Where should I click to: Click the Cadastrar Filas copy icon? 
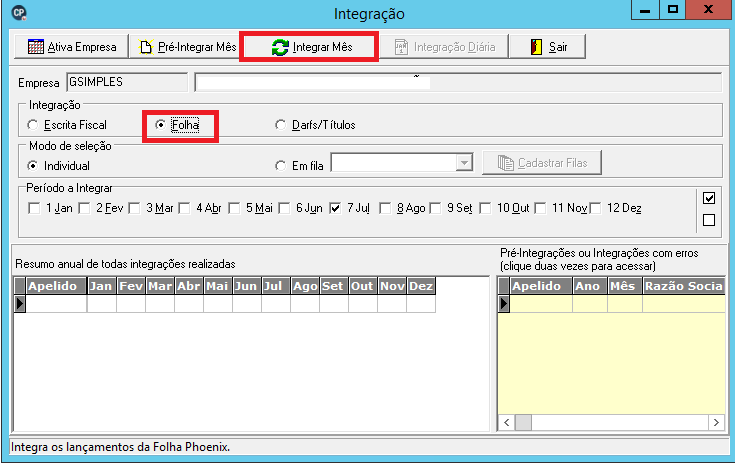pos(505,163)
